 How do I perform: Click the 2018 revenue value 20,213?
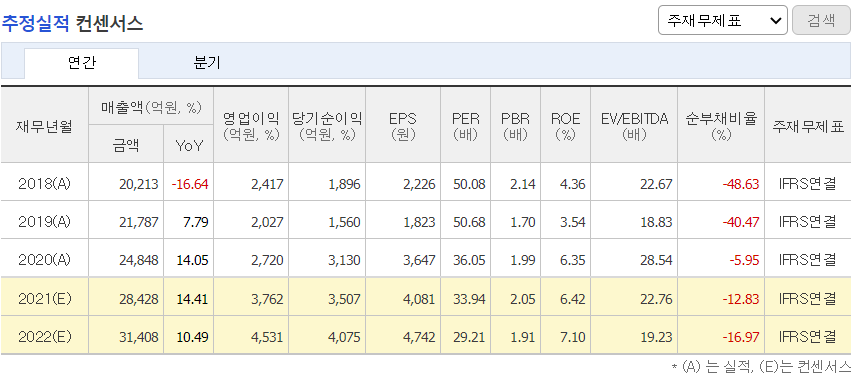[x=139, y=184]
